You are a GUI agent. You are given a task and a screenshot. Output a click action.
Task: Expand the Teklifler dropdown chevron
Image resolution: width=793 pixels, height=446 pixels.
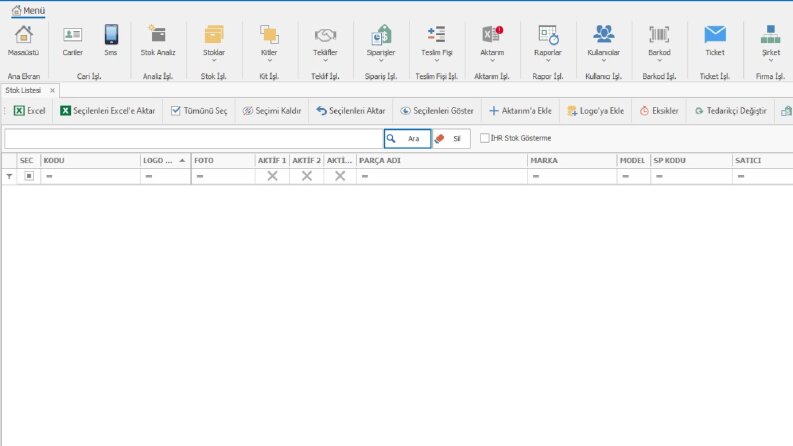point(325,61)
